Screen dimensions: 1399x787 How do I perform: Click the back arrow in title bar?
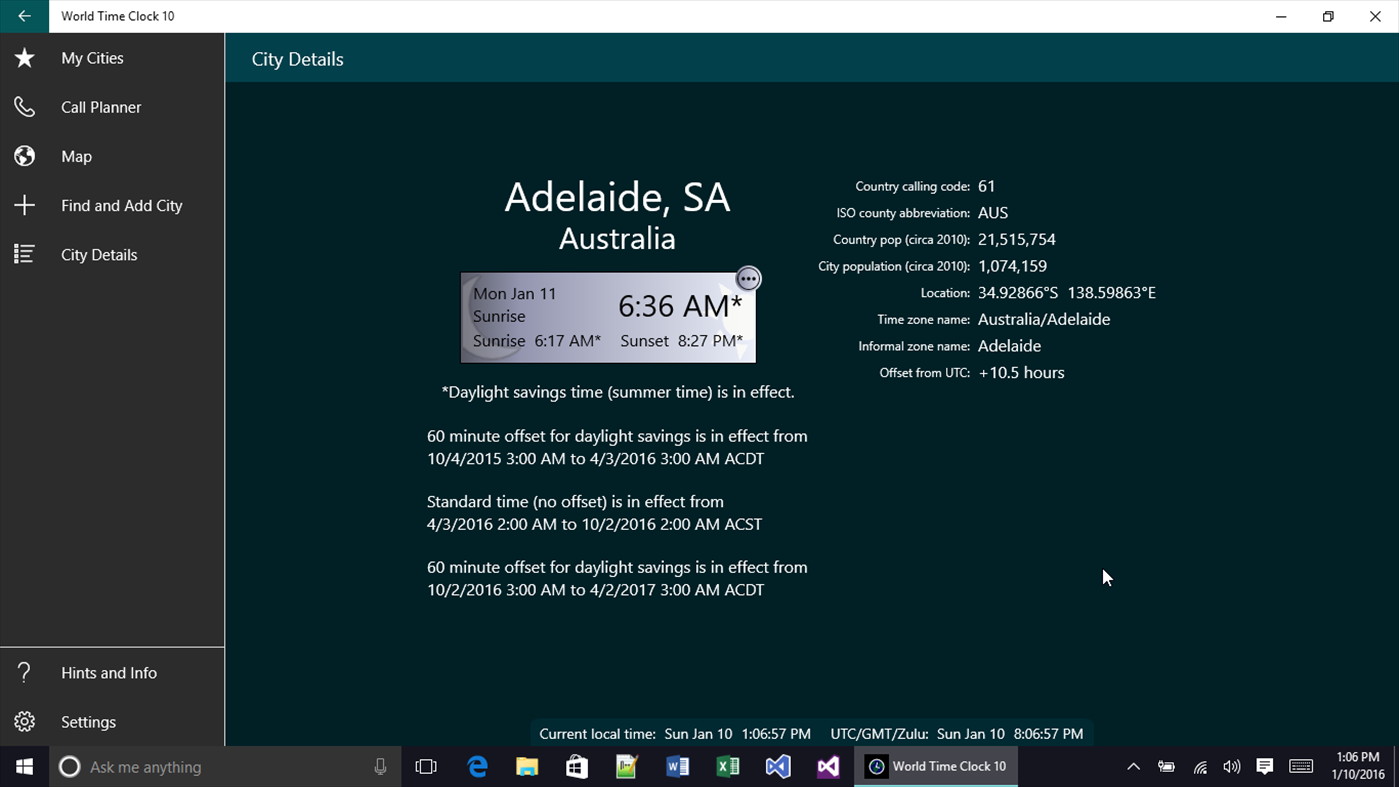click(x=24, y=16)
